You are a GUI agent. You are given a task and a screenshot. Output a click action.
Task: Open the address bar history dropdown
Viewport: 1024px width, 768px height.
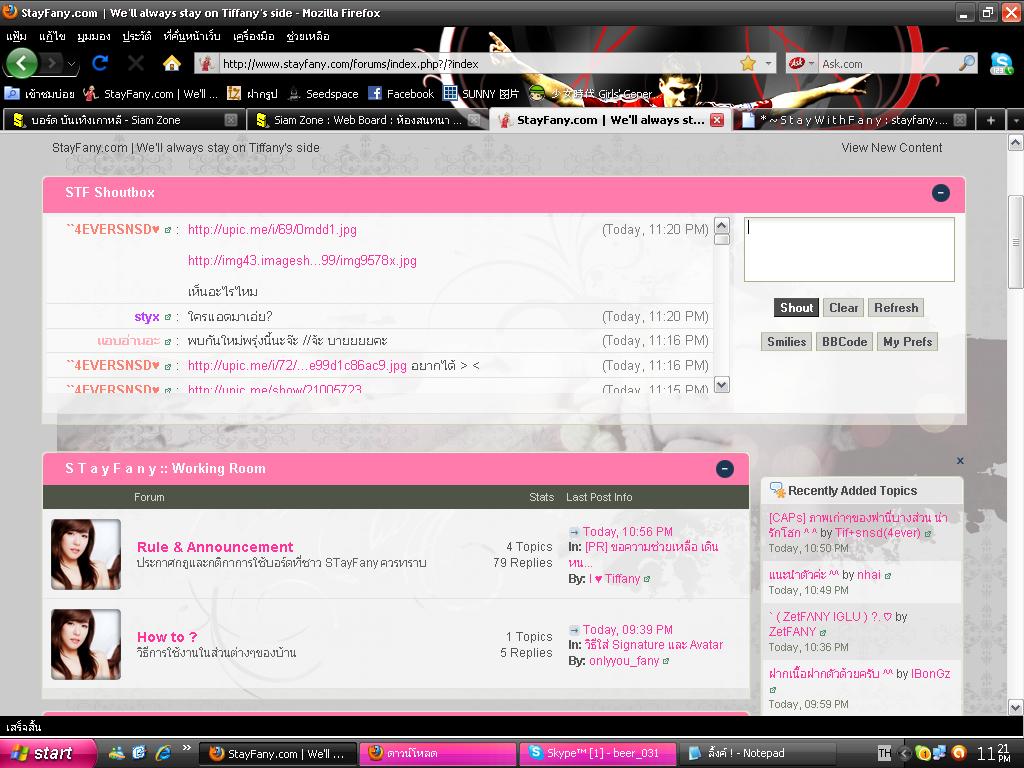(x=768, y=63)
